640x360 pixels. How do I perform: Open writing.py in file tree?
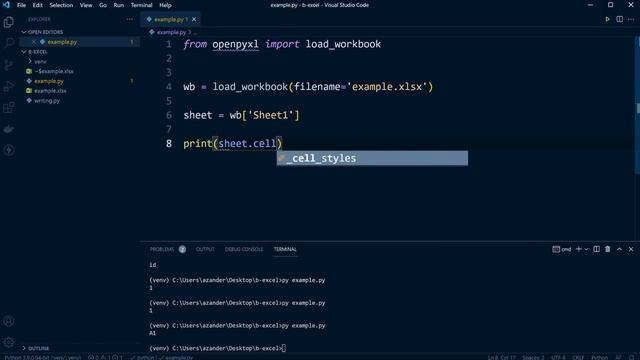(x=47, y=101)
